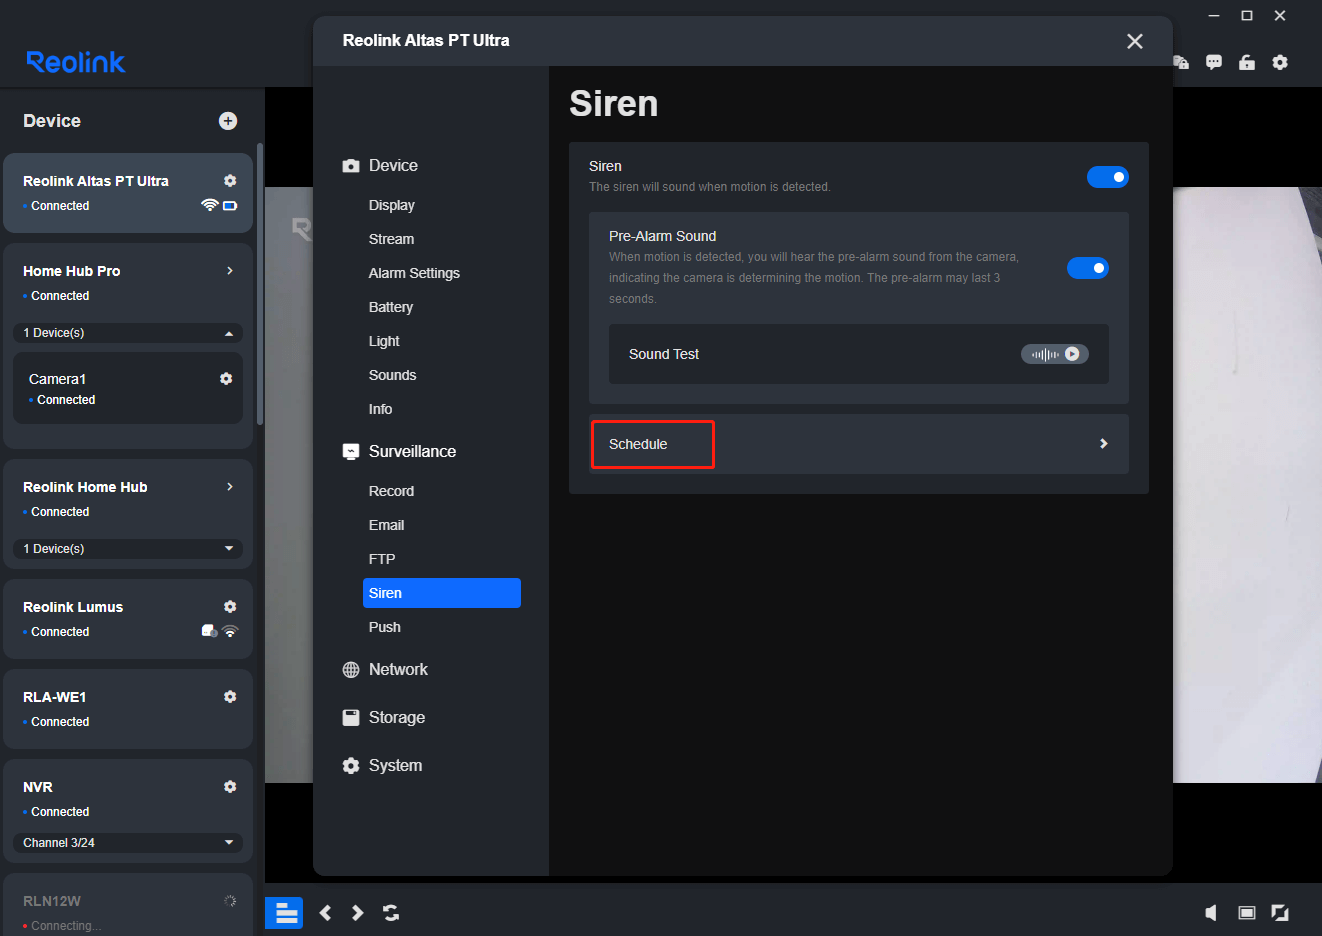Open settings gear for Reolink Lumus

pyautogui.click(x=230, y=607)
